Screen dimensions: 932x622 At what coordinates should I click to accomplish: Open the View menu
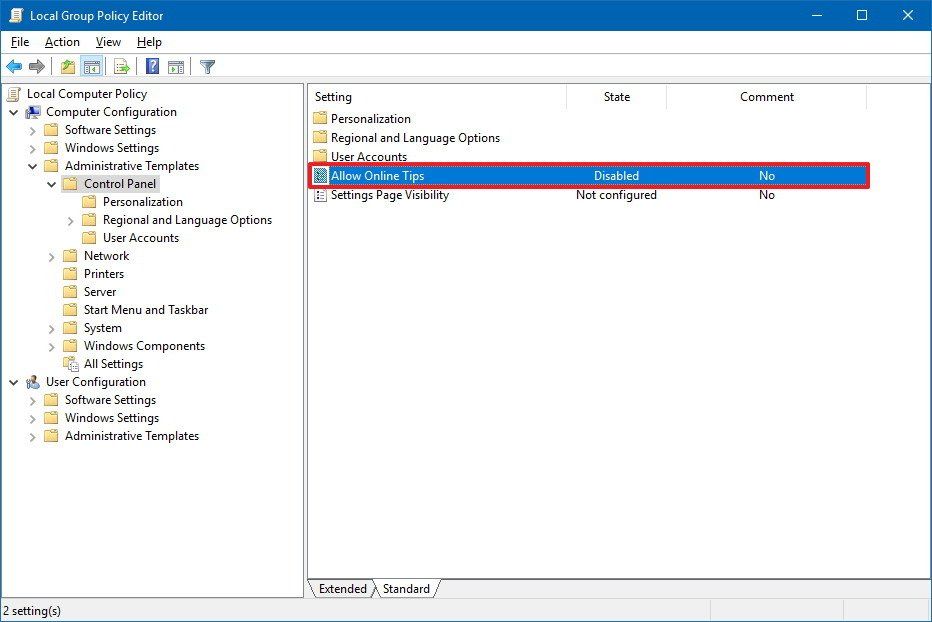108,42
